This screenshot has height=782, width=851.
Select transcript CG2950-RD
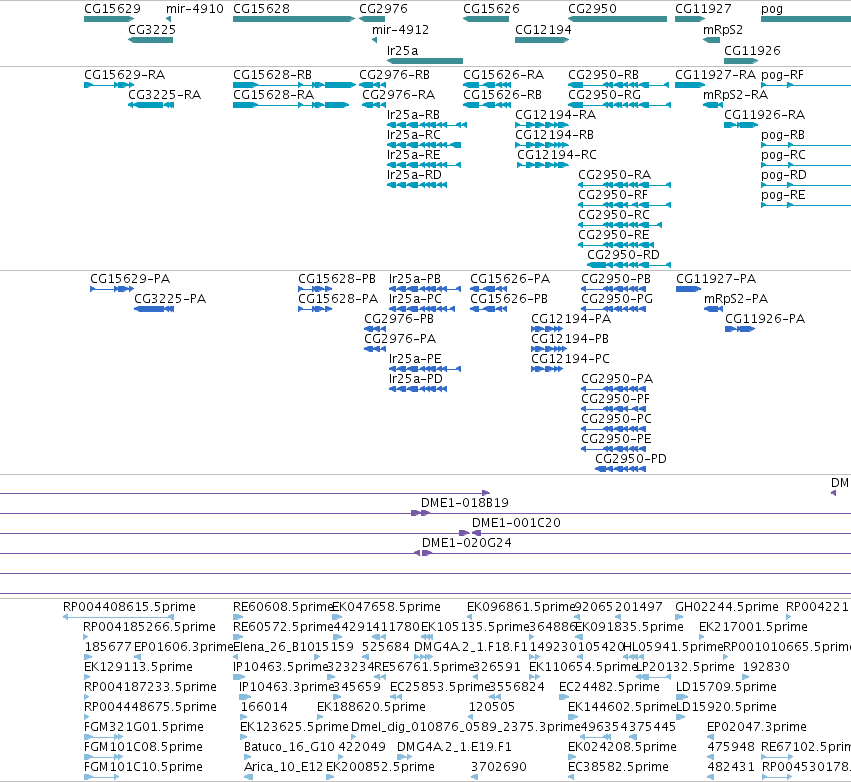624,255
